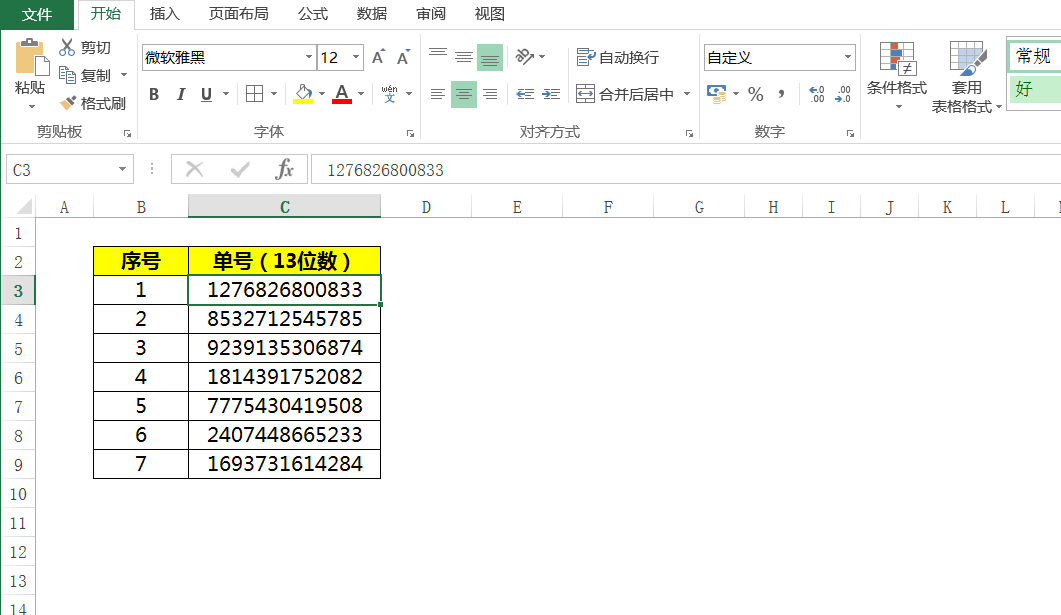
Task: Click the Copy icon
Action: 67,74
